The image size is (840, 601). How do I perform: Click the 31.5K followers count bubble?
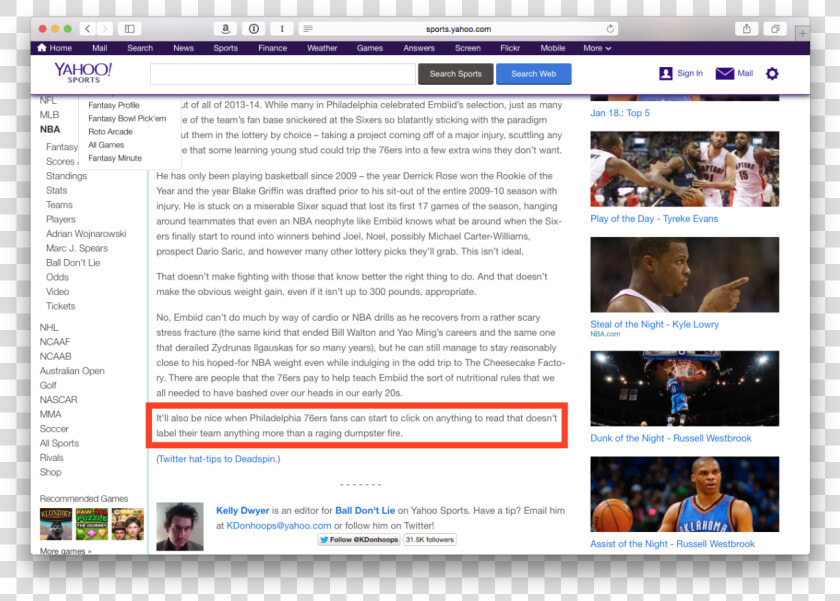pos(430,540)
